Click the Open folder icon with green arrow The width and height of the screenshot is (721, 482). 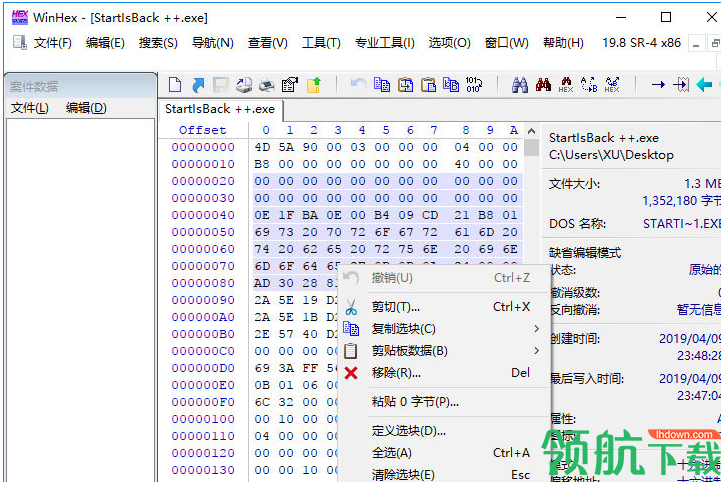tap(313, 85)
